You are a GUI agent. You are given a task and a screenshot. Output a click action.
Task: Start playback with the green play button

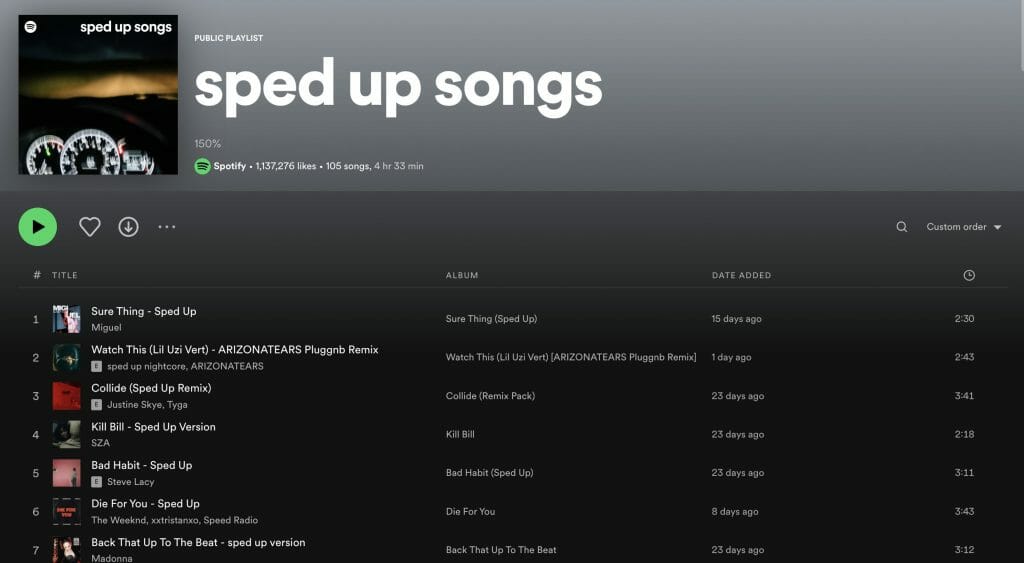[x=38, y=227]
